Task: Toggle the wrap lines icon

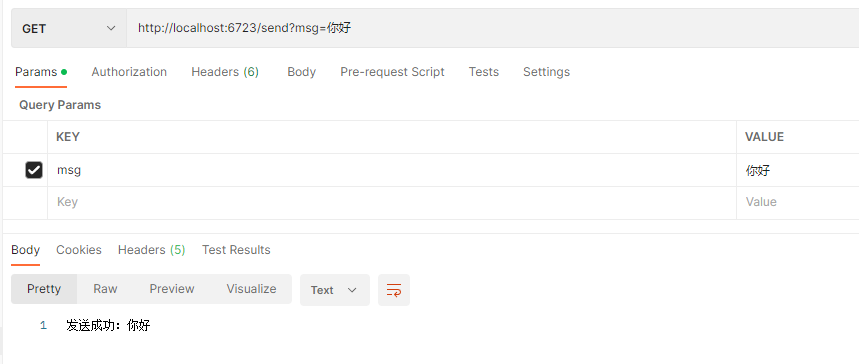Action: coord(394,290)
